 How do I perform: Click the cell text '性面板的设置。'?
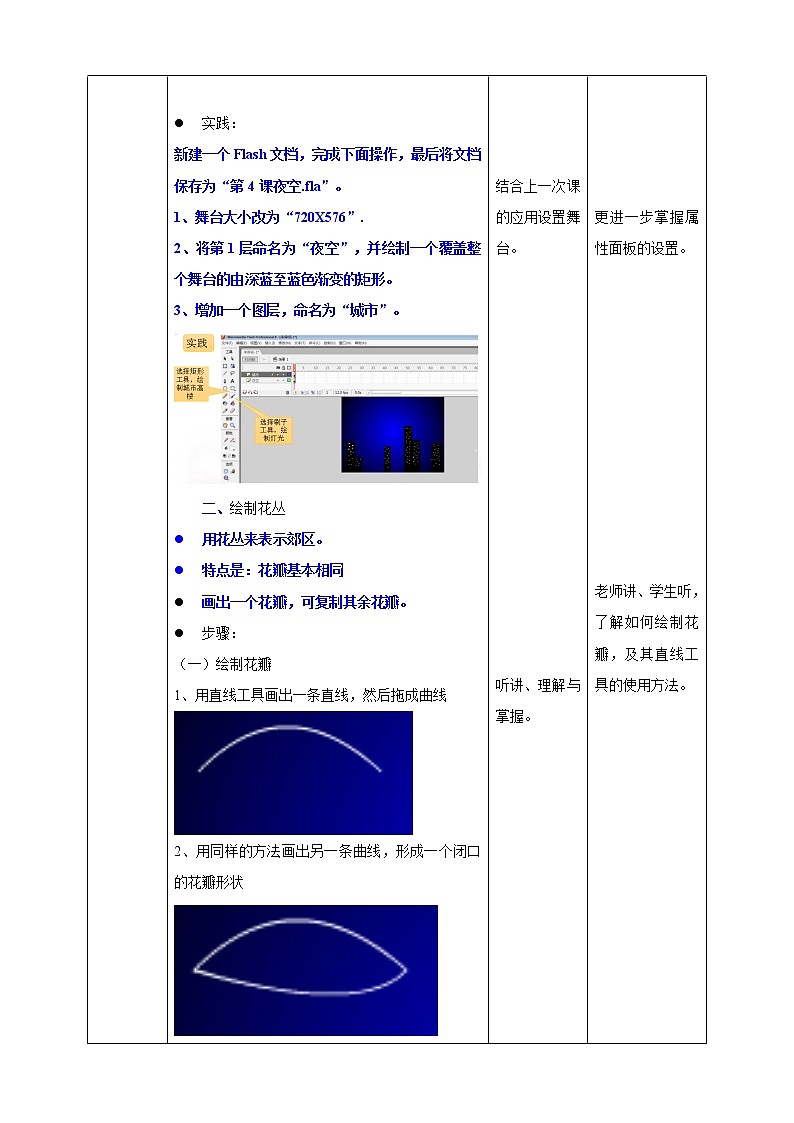642,249
